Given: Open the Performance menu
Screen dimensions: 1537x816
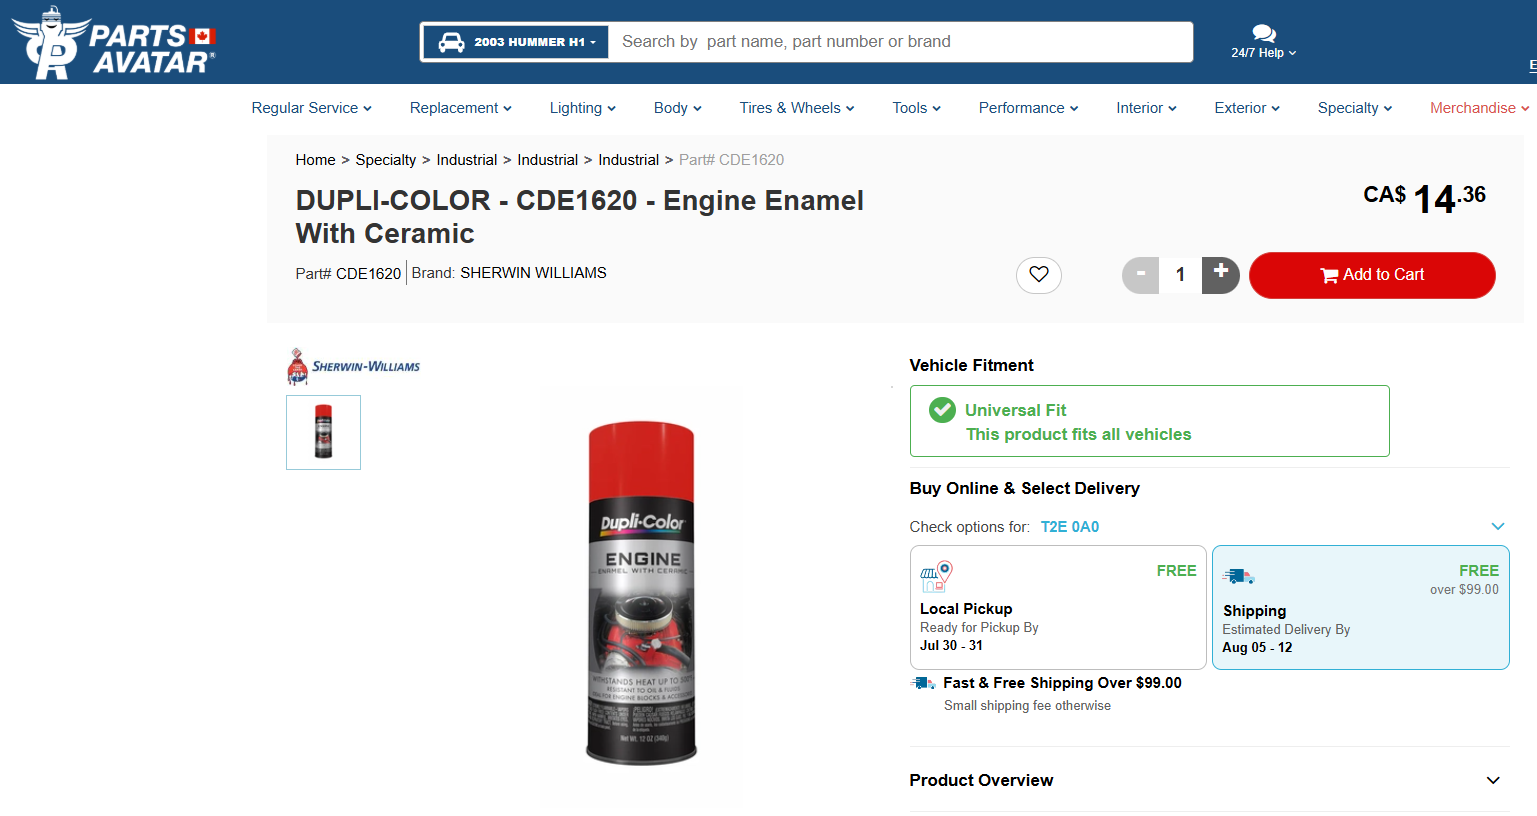Looking at the screenshot, I should [1027, 108].
